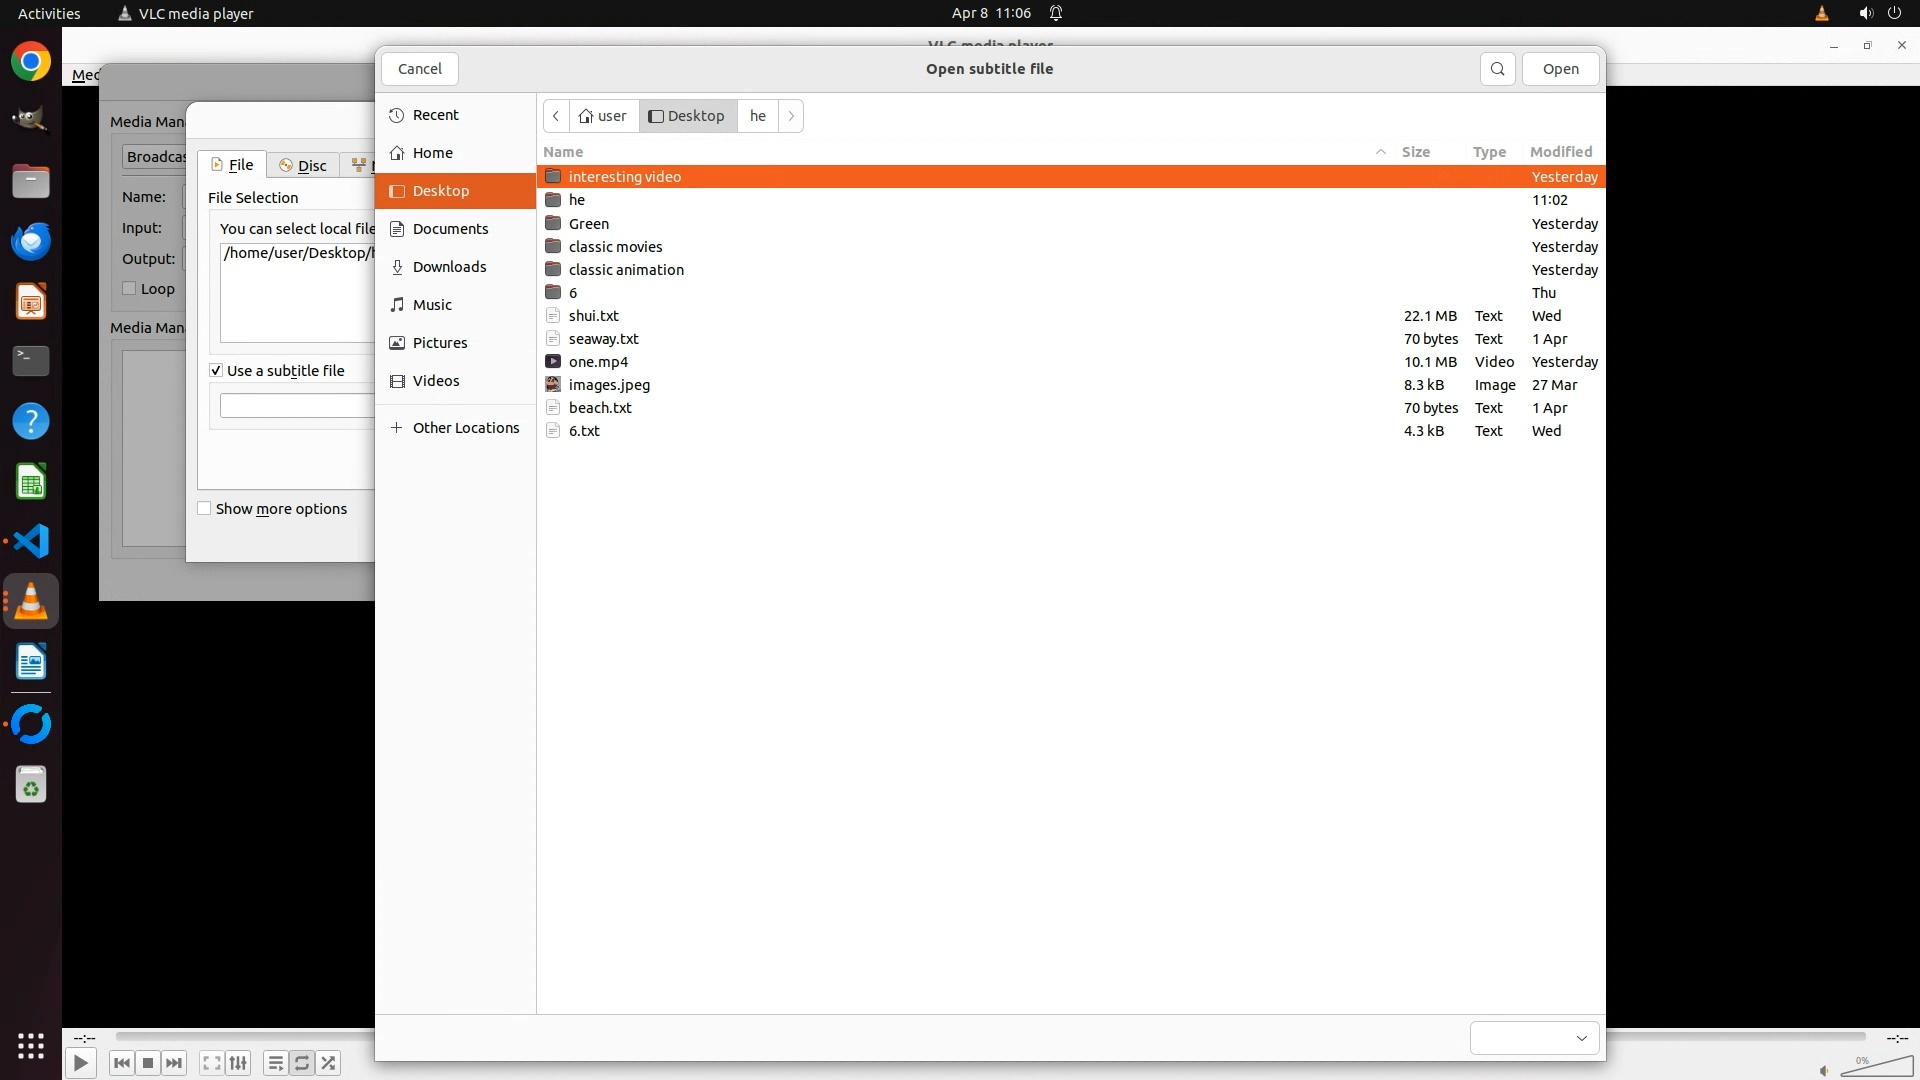This screenshot has width=1920, height=1080.
Task: Click path bar back chevron
Action: 556,116
